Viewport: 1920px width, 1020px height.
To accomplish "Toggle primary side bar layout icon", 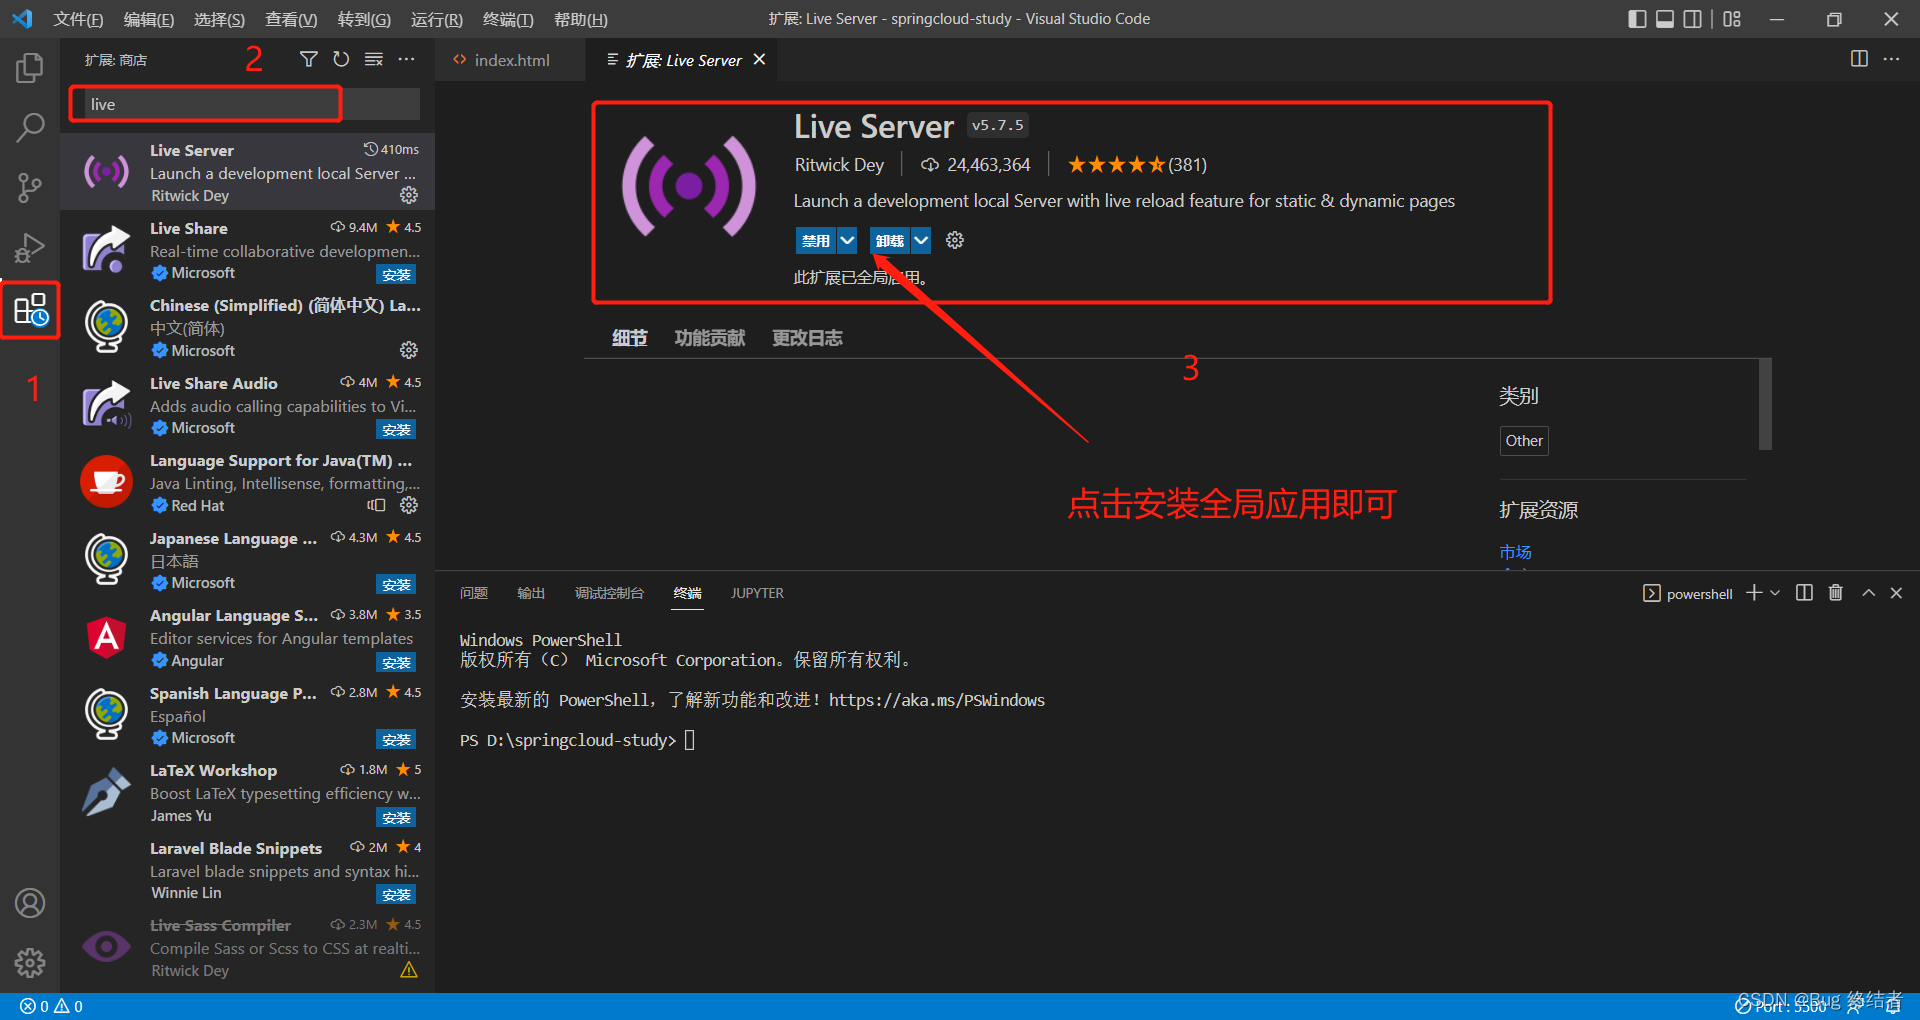I will pyautogui.click(x=1637, y=19).
